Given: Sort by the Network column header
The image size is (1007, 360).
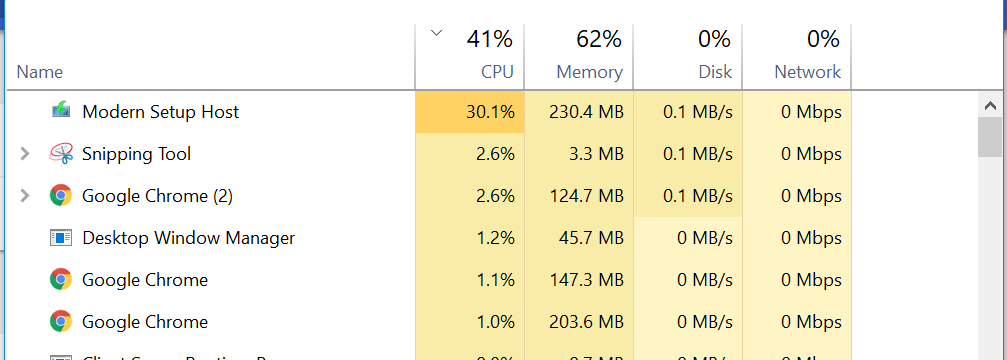Looking at the screenshot, I should [x=797, y=57].
